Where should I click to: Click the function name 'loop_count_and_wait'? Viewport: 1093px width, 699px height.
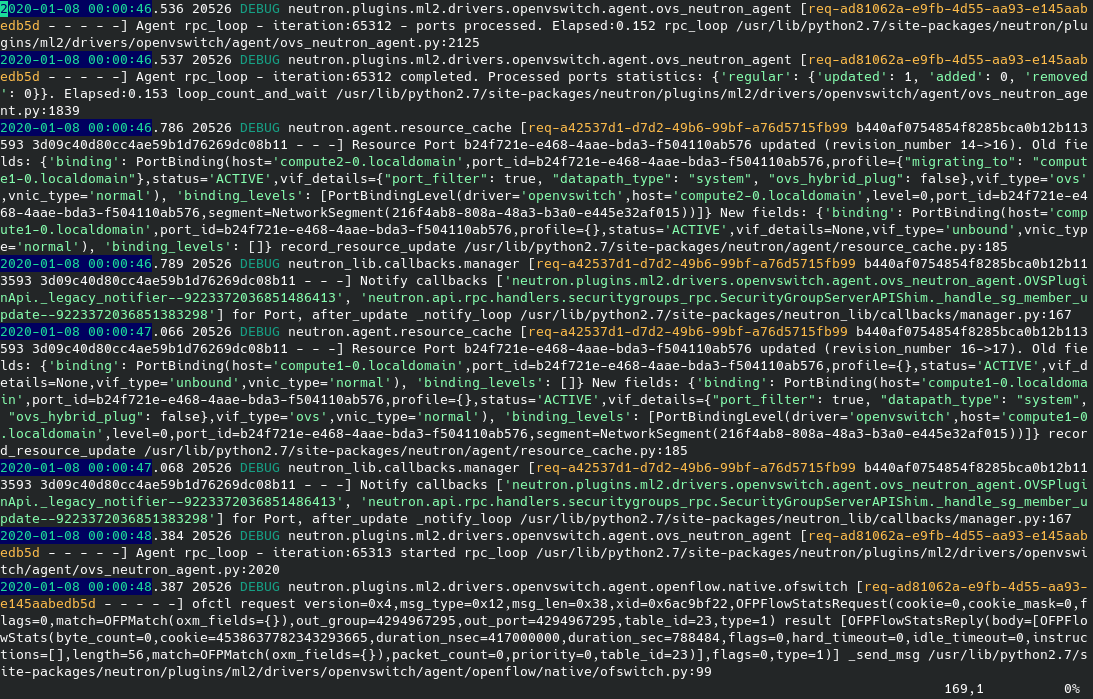pyautogui.click(x=252, y=94)
